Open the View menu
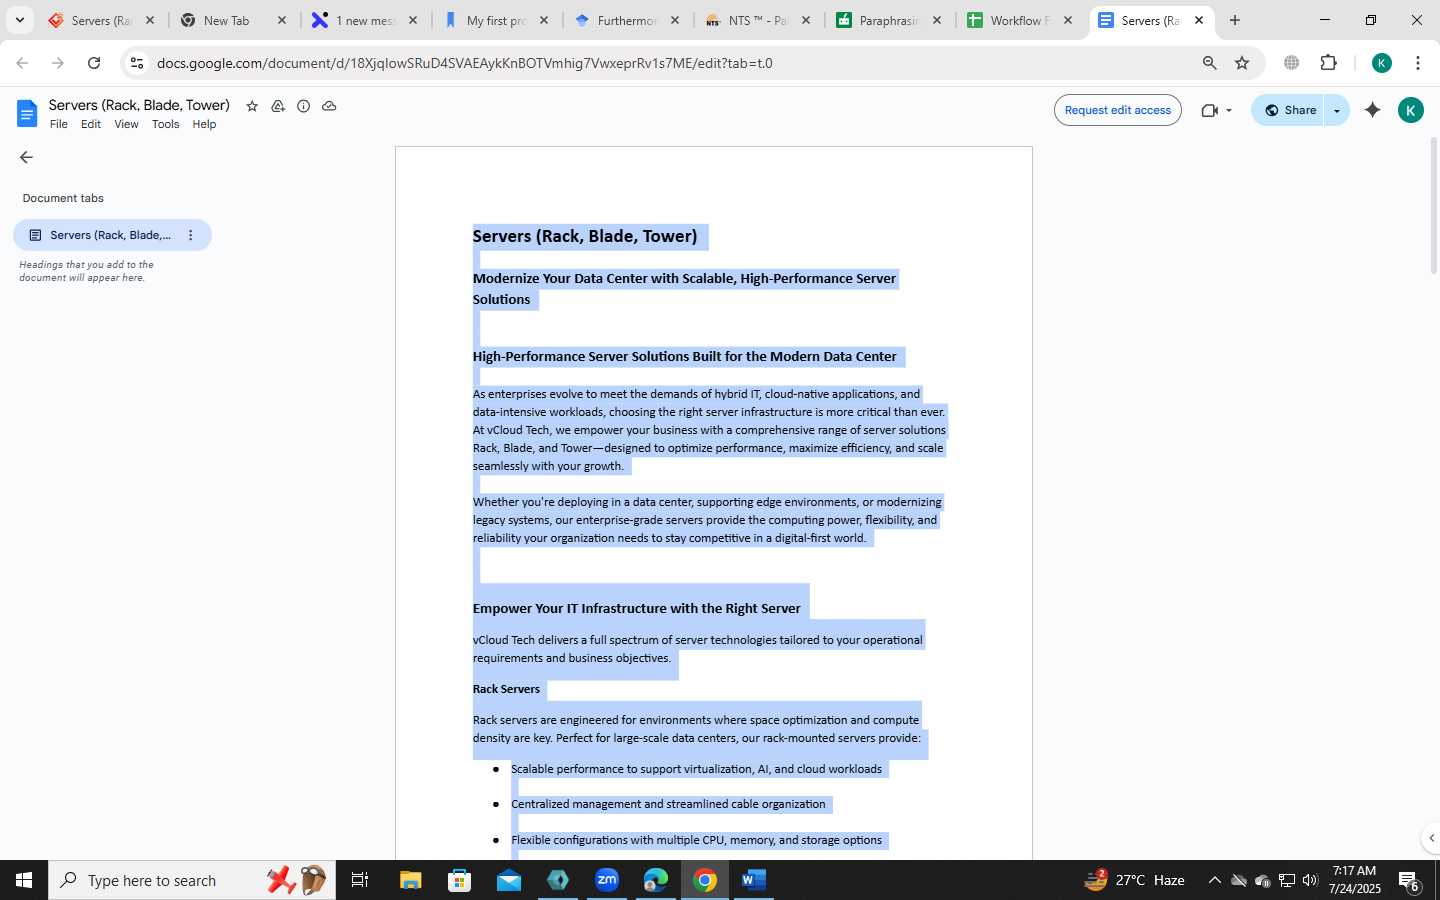This screenshot has width=1440, height=900. 126,124
